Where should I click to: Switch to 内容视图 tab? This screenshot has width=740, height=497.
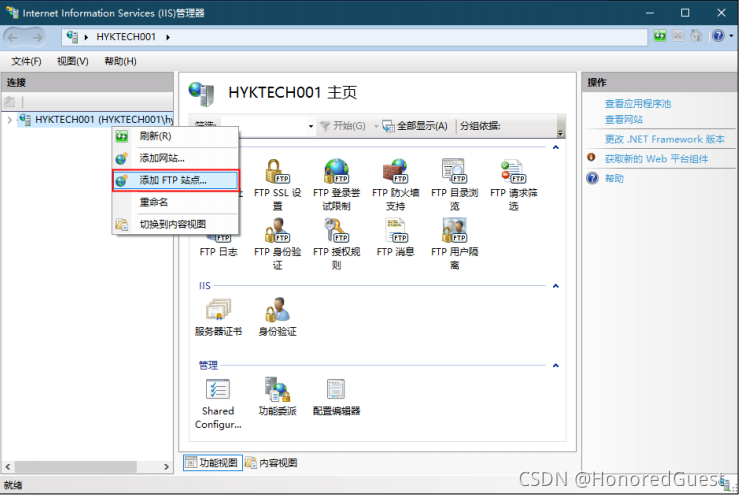[271, 463]
